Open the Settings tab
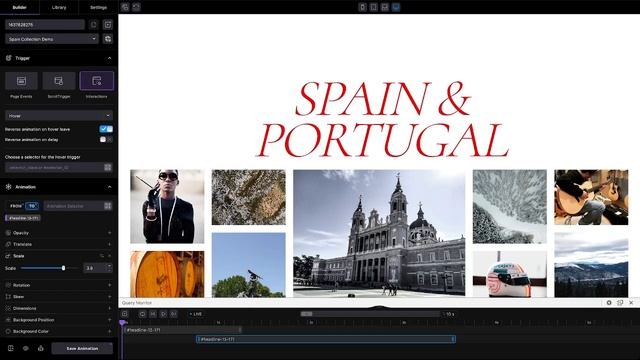Viewport: 640px width, 360px height. [x=98, y=7]
